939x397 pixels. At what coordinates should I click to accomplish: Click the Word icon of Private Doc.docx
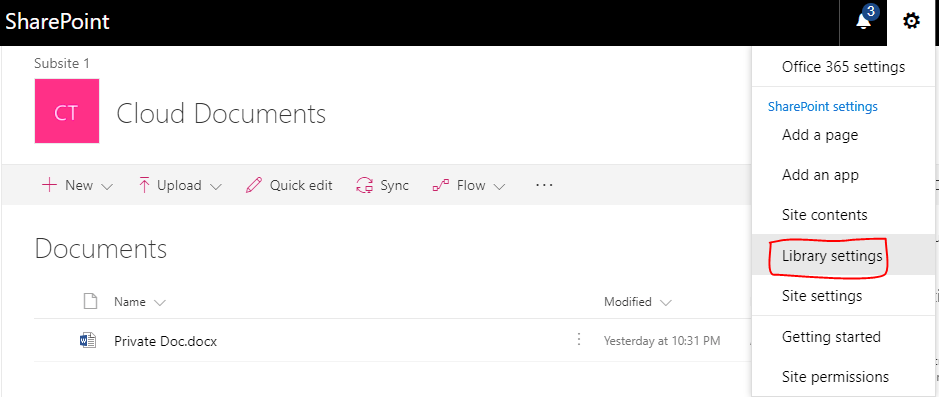coord(88,341)
